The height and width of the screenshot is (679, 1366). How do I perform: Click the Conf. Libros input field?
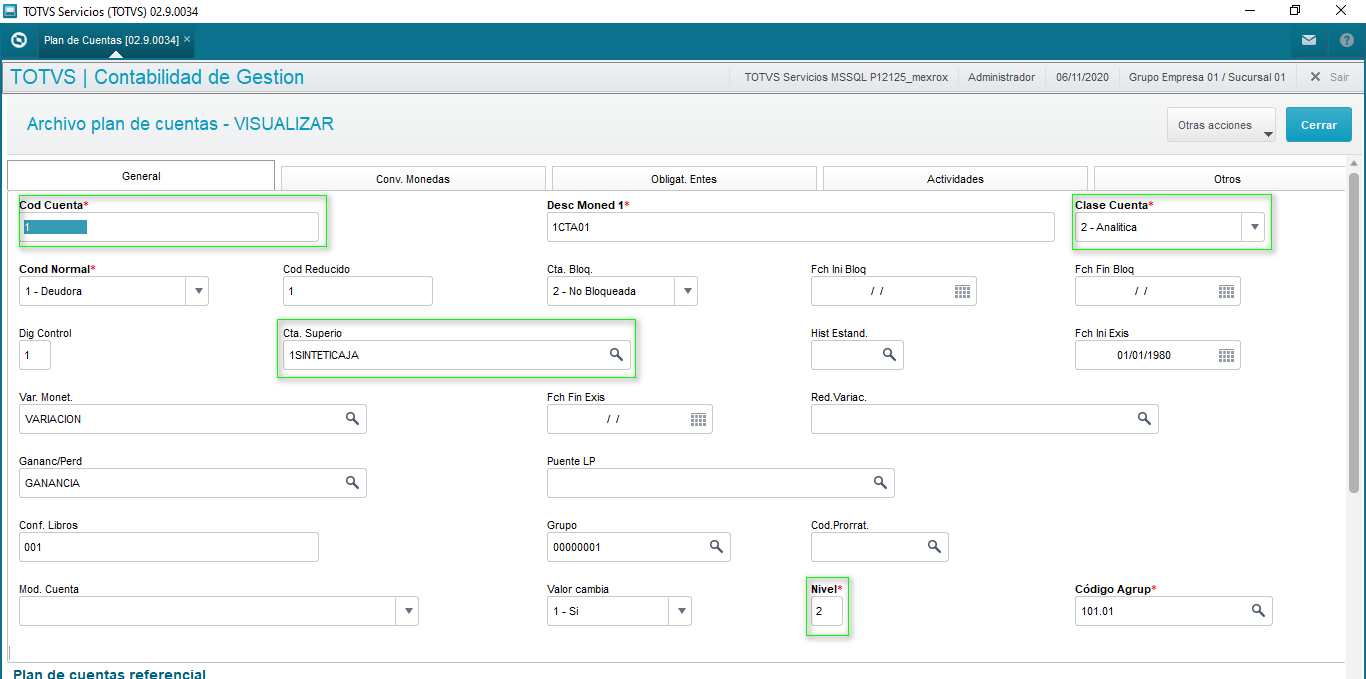pos(169,547)
